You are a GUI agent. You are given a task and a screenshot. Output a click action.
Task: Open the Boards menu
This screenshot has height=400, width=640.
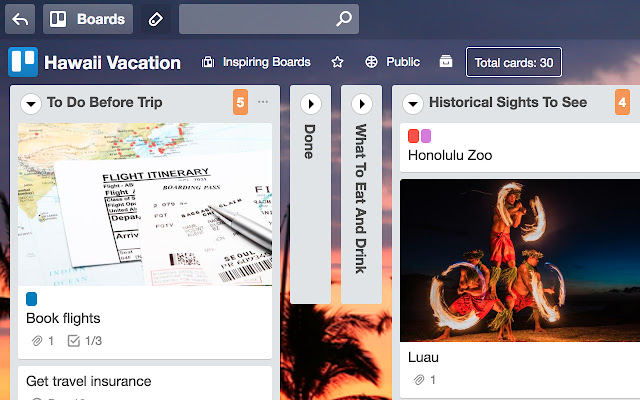[x=88, y=18]
